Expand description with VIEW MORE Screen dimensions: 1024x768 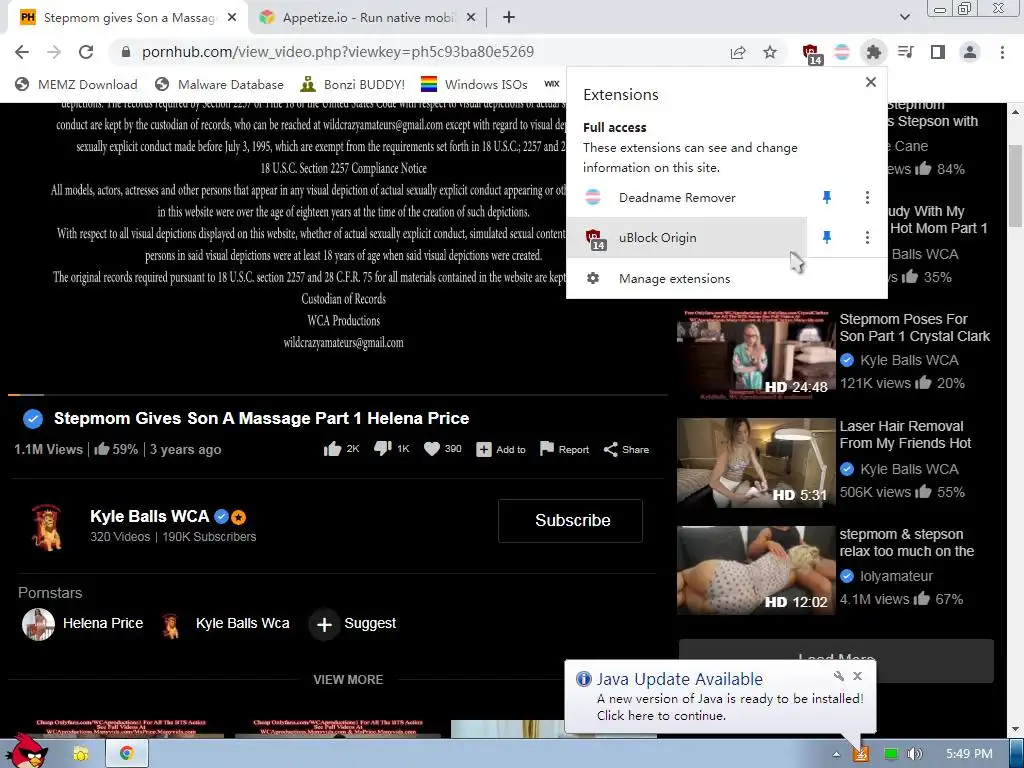(x=348, y=679)
